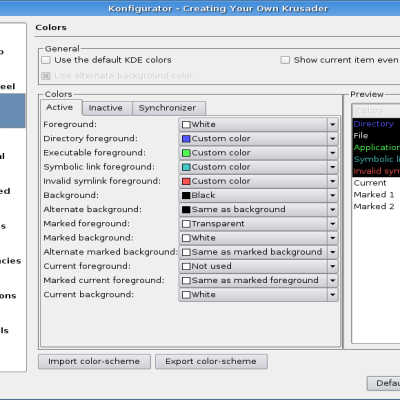
Task: Click the green Executable foreground swatch
Action: [x=186, y=153]
